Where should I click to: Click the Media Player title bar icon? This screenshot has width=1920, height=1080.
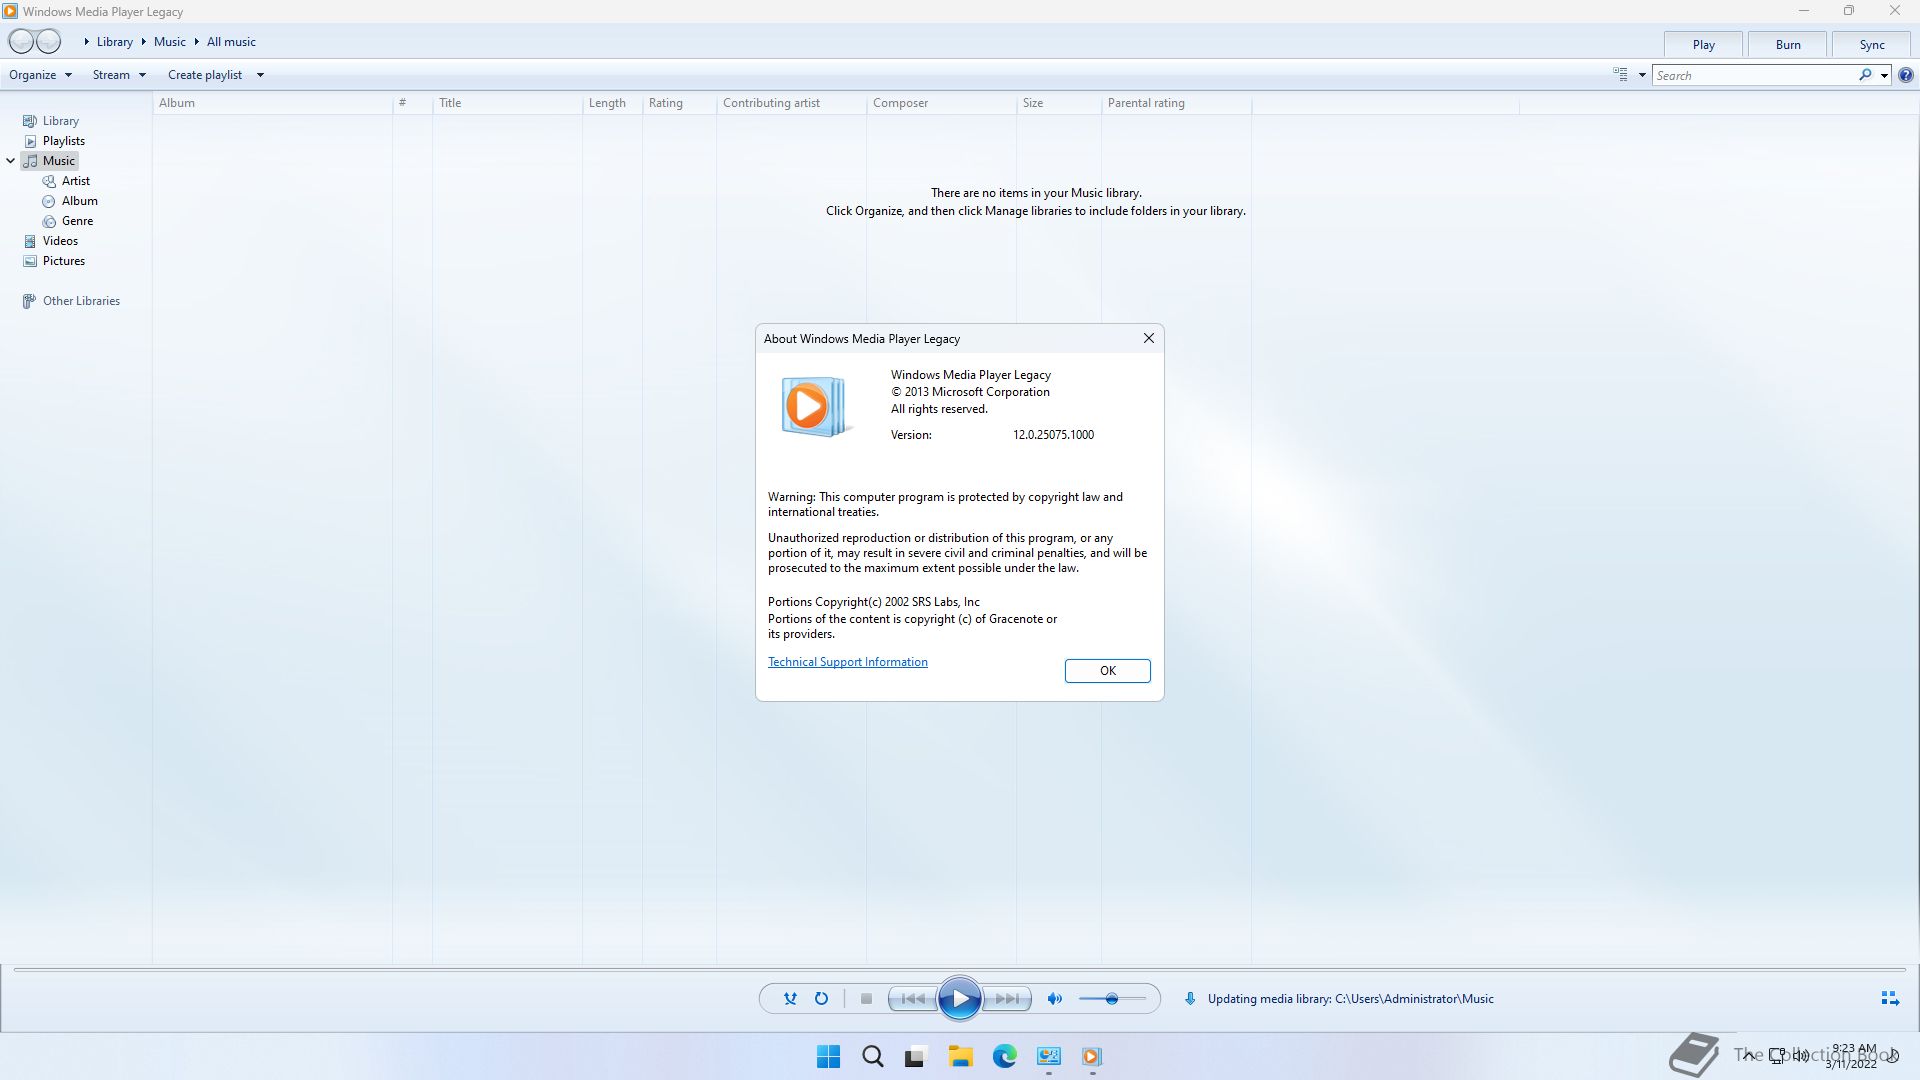10,11
